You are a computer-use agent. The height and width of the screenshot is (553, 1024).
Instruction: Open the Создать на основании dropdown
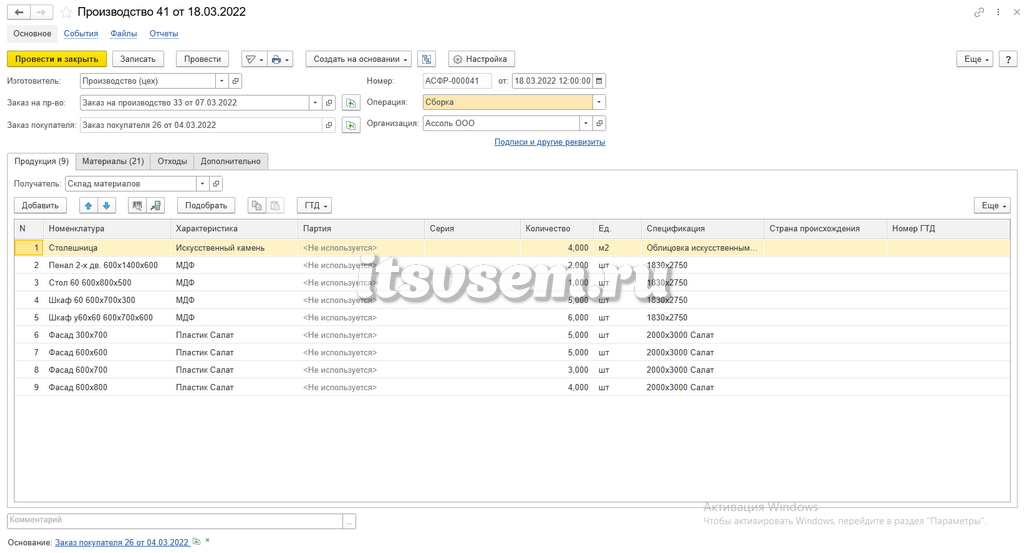click(359, 59)
